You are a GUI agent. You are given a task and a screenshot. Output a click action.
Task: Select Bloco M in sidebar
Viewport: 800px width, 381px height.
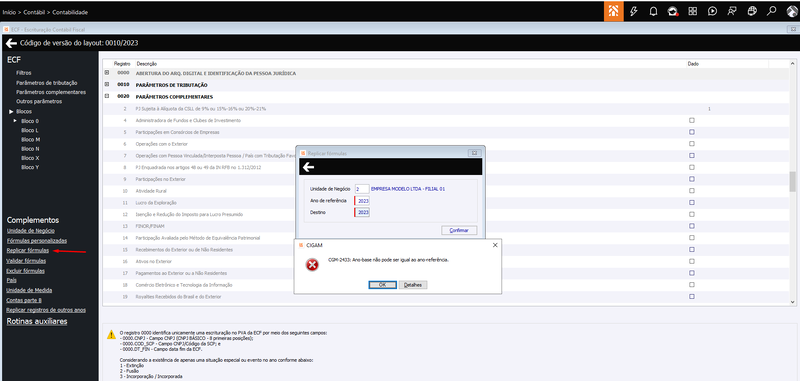click(30, 139)
